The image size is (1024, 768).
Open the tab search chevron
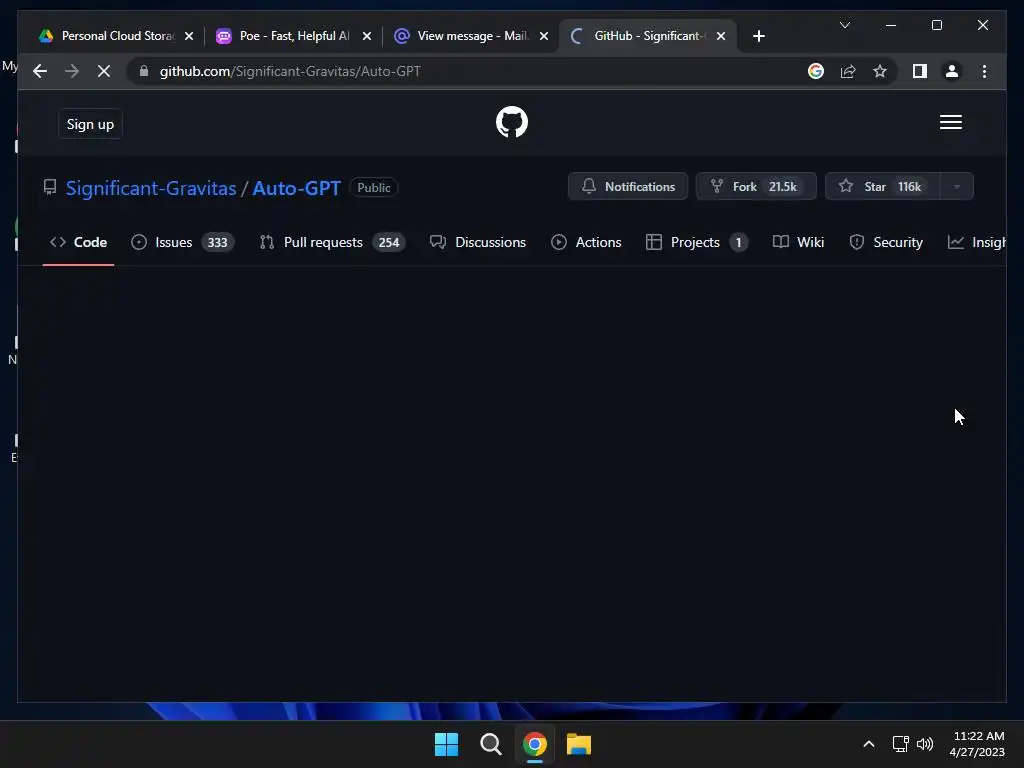click(x=844, y=25)
